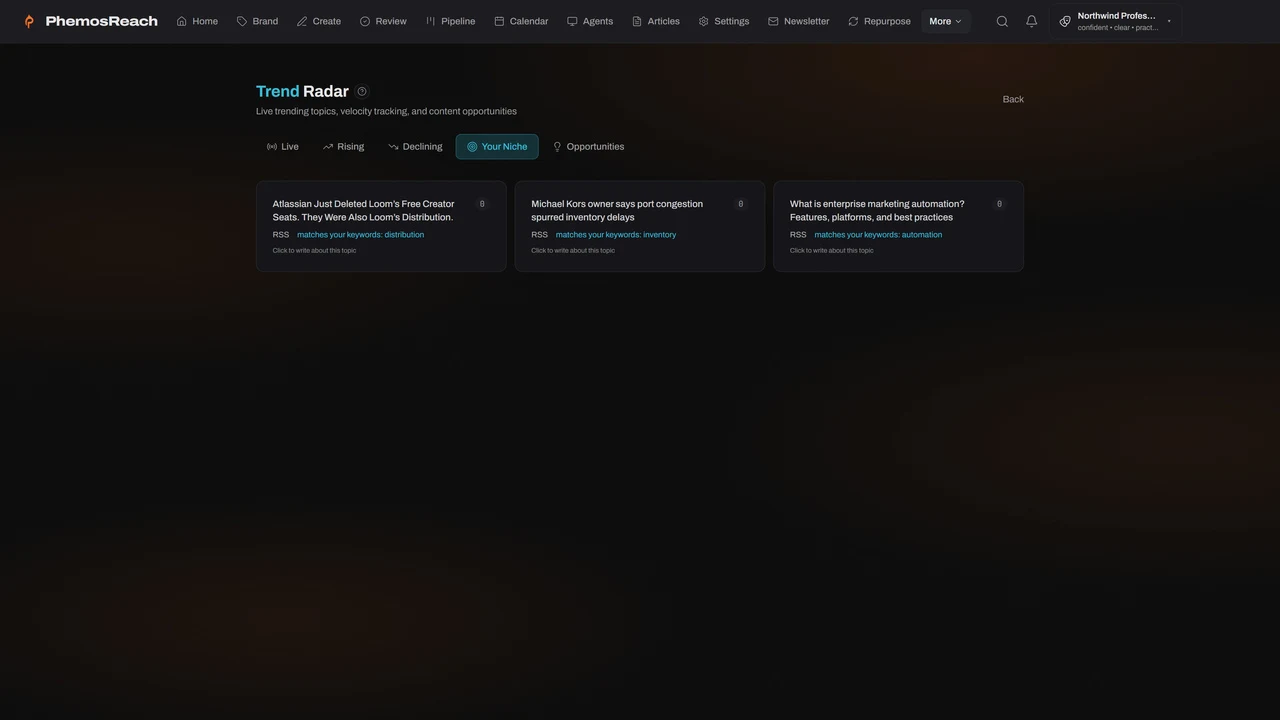The width and height of the screenshot is (1280, 720).
Task: Click the "Live trending topics" subtitle text
Action: [x=386, y=112]
